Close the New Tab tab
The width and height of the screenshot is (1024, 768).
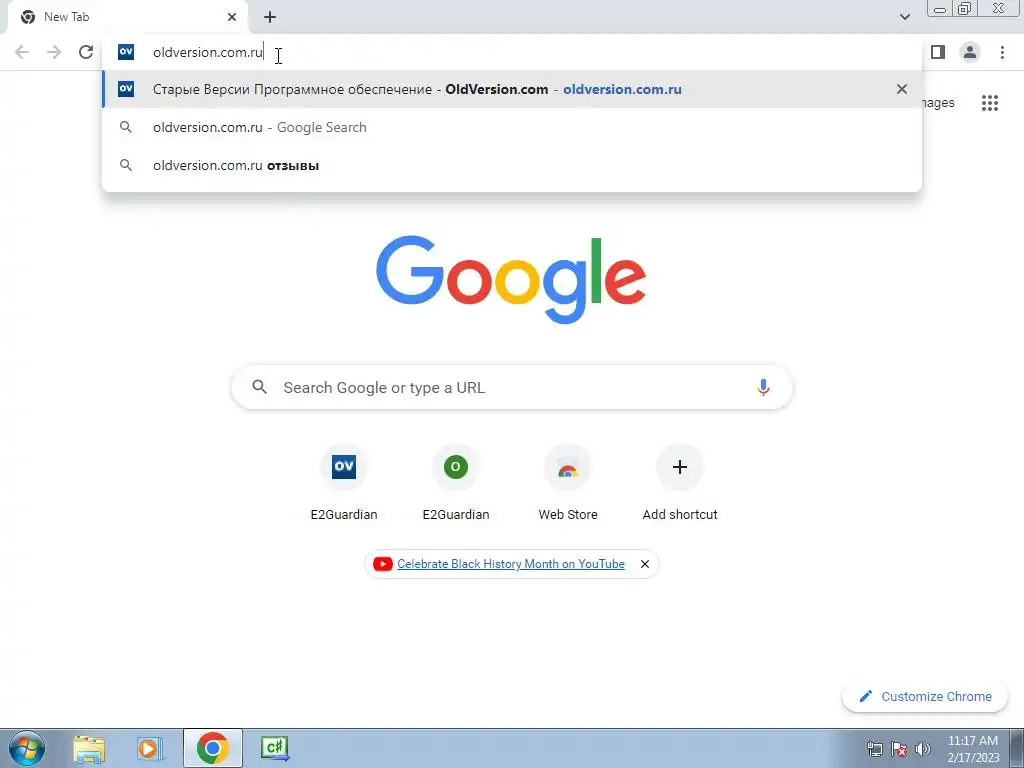(x=232, y=17)
